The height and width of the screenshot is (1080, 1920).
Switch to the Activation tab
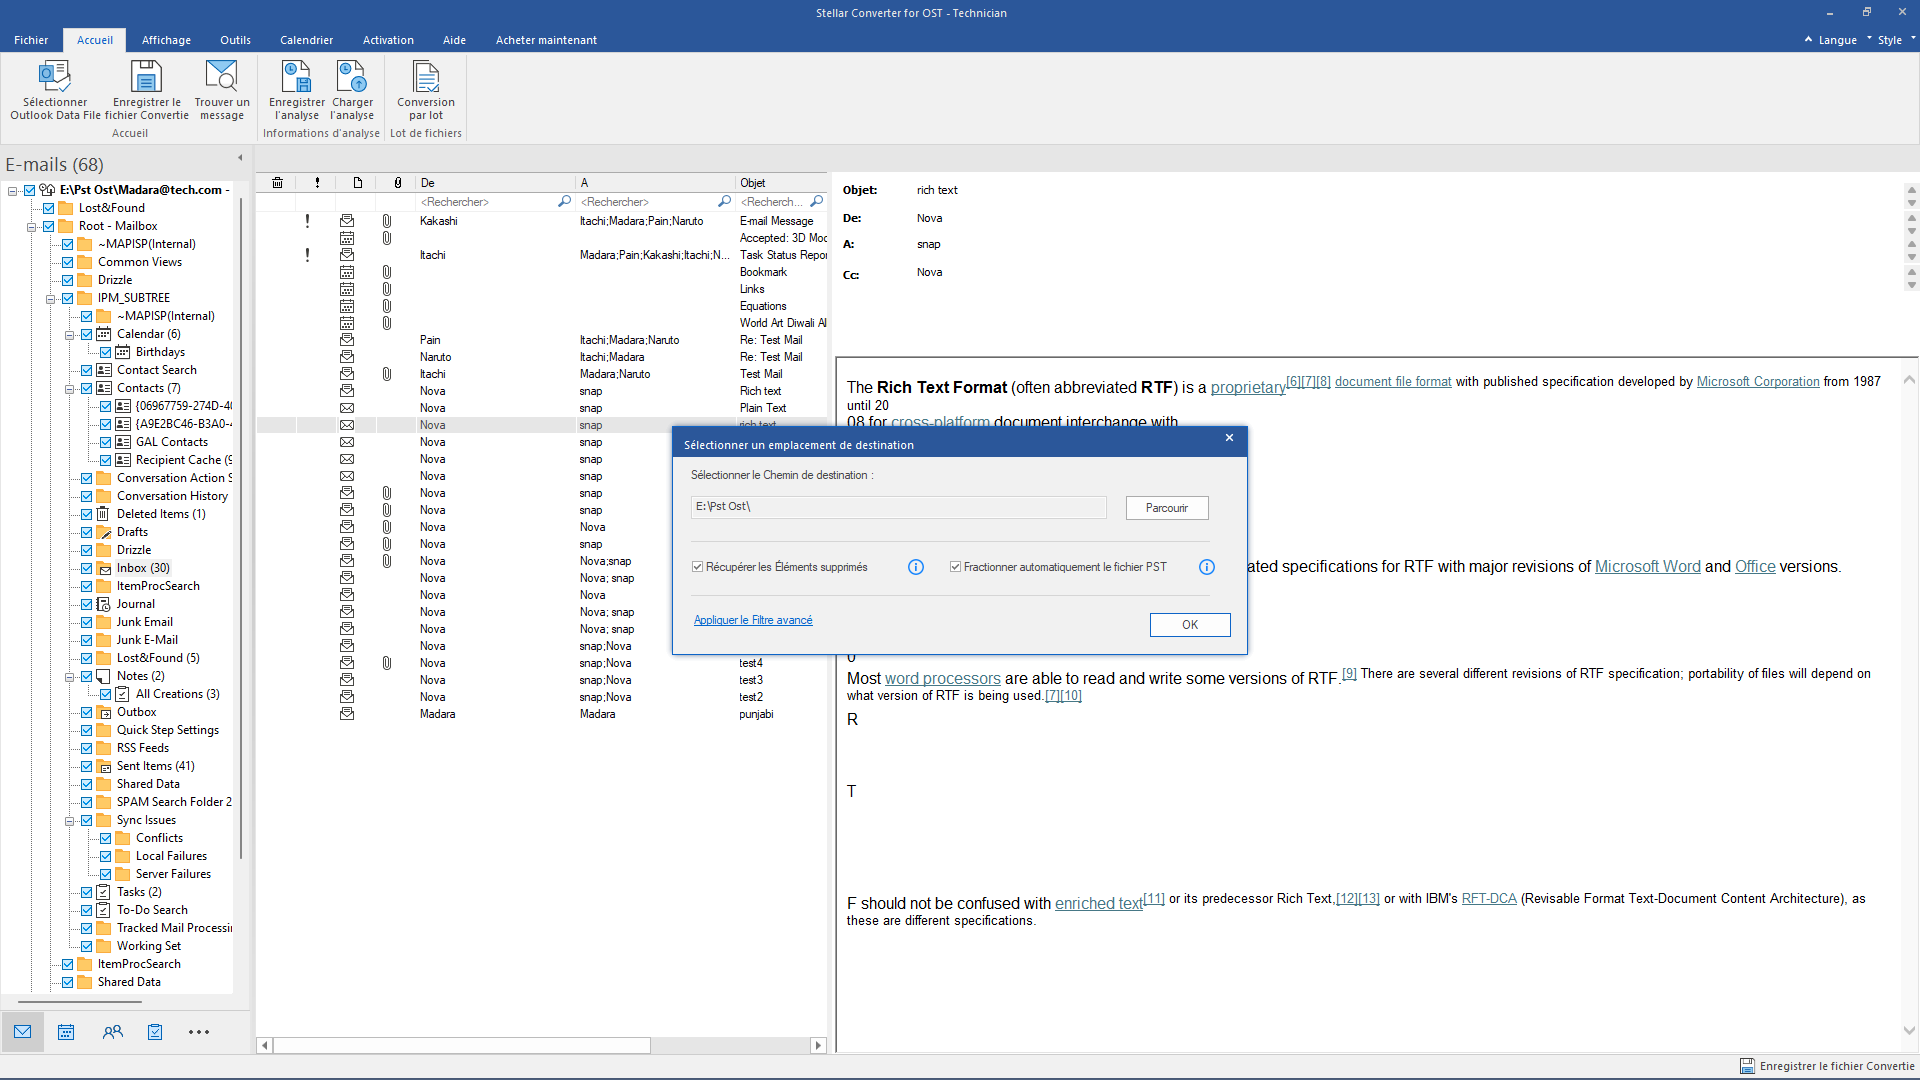click(388, 40)
